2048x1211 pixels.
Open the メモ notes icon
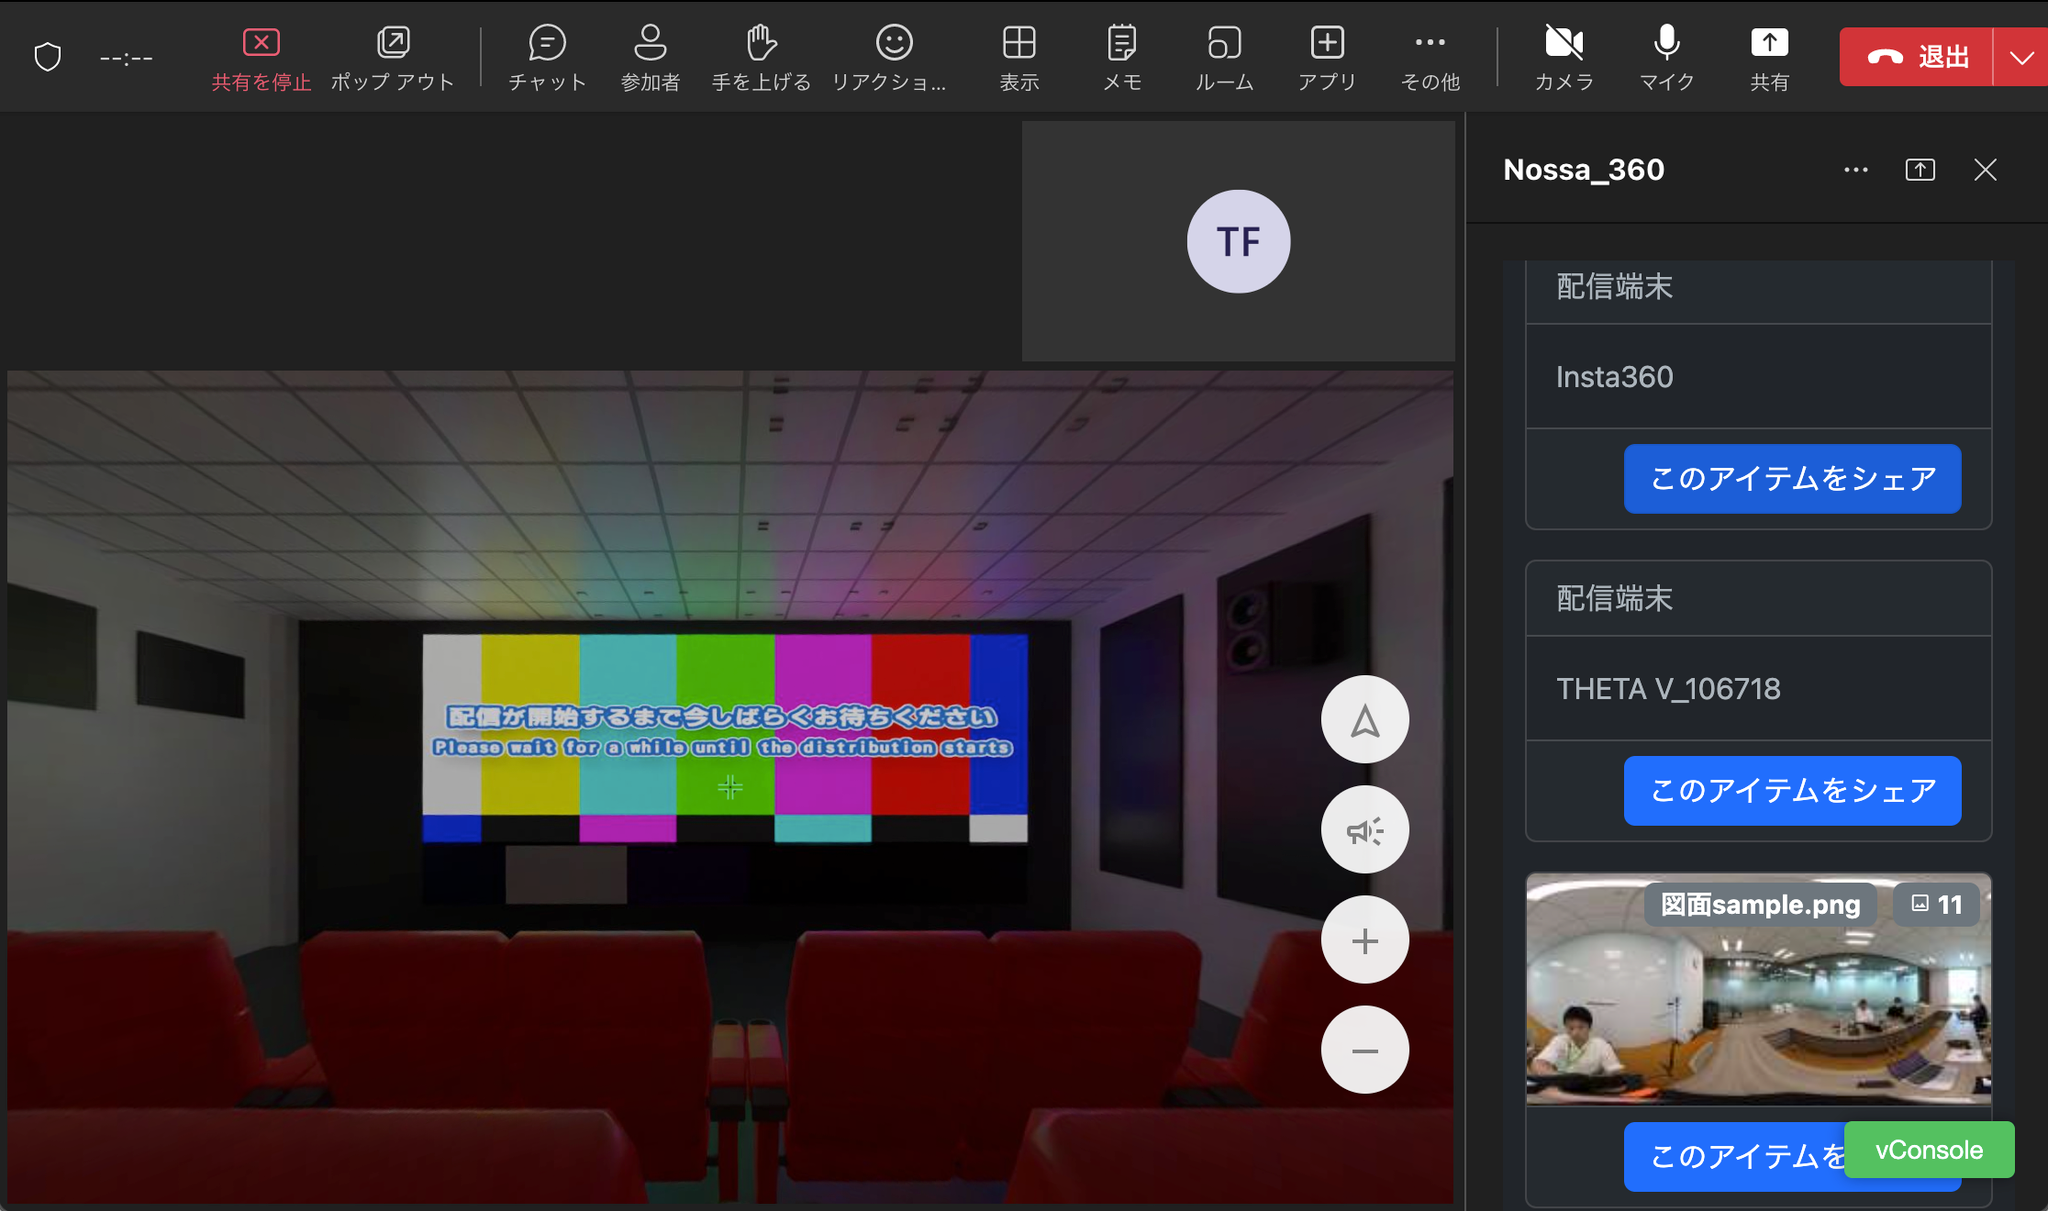[x=1122, y=57]
